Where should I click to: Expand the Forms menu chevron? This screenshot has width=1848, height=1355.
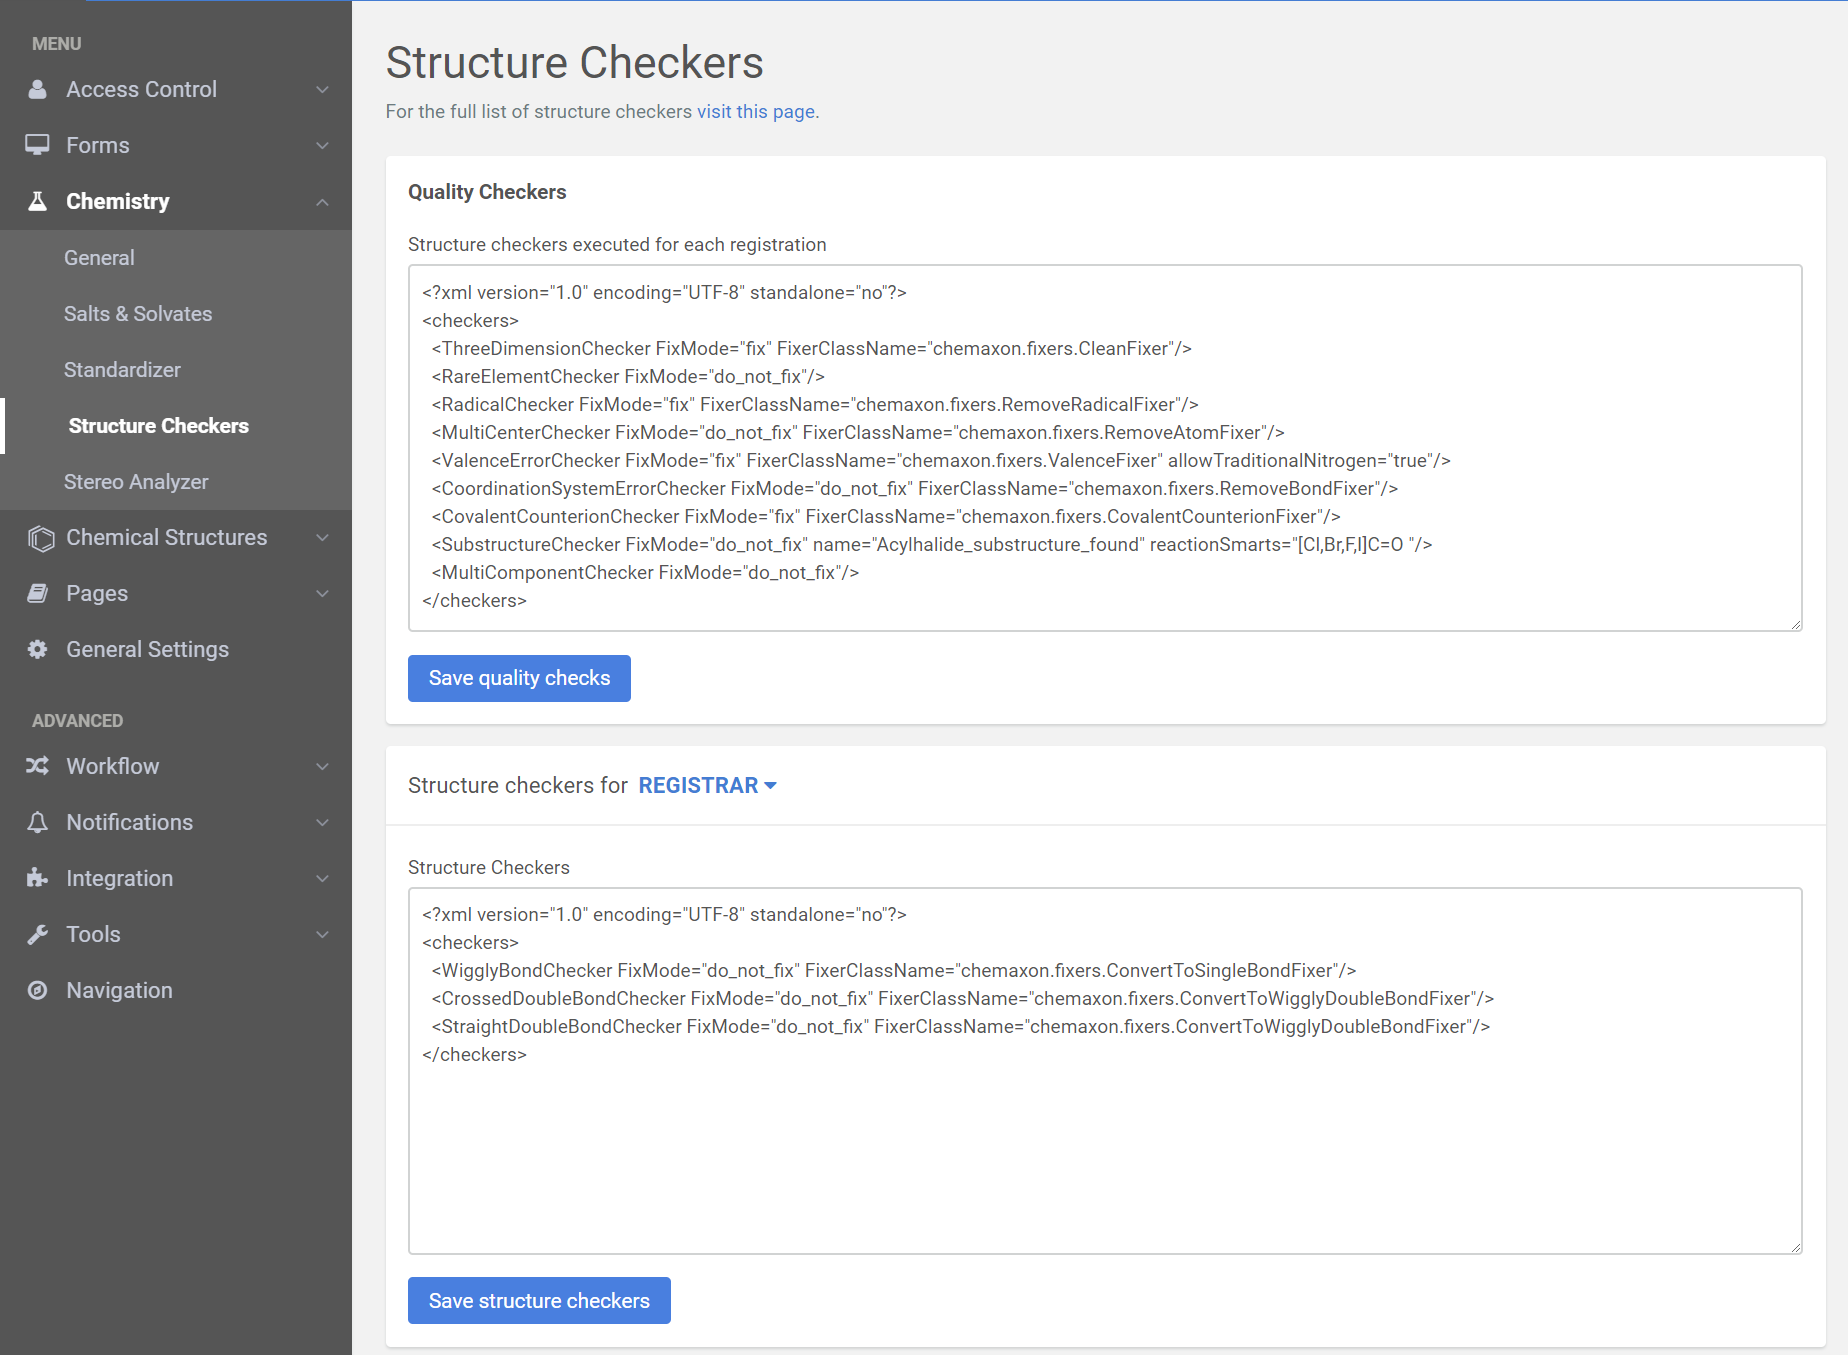point(322,145)
